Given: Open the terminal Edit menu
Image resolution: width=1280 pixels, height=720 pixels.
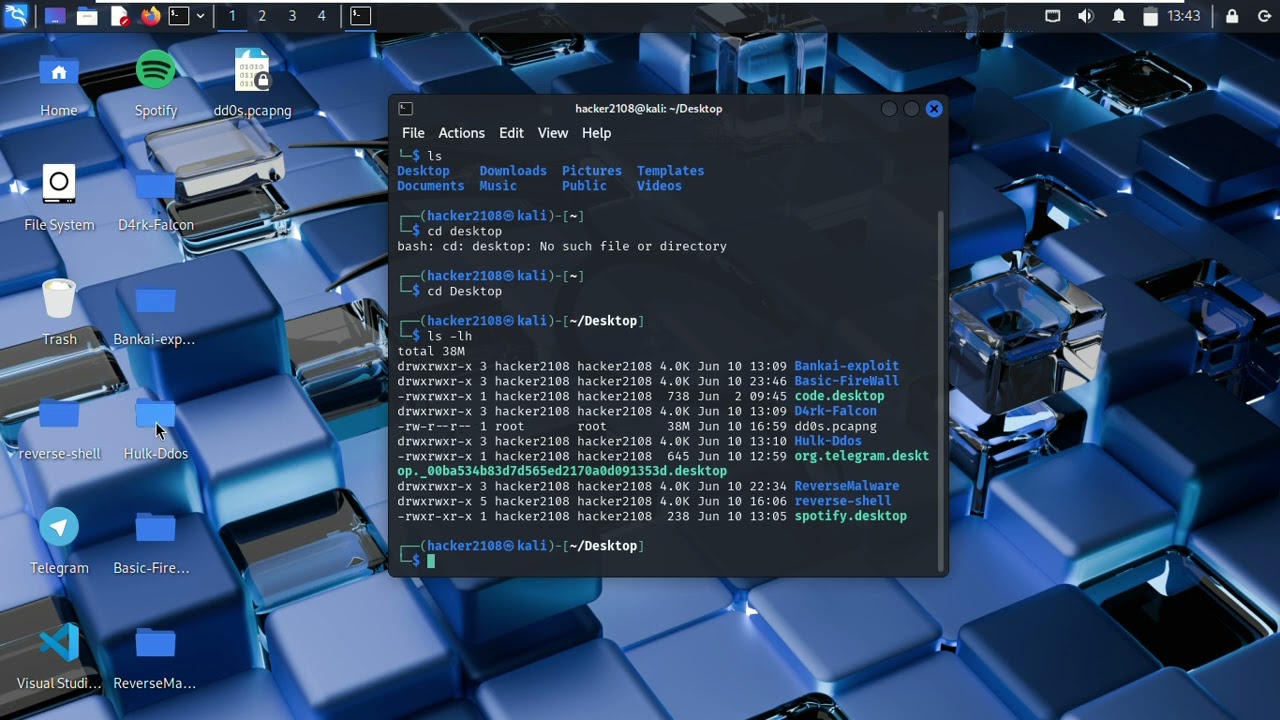Looking at the screenshot, I should [511, 133].
